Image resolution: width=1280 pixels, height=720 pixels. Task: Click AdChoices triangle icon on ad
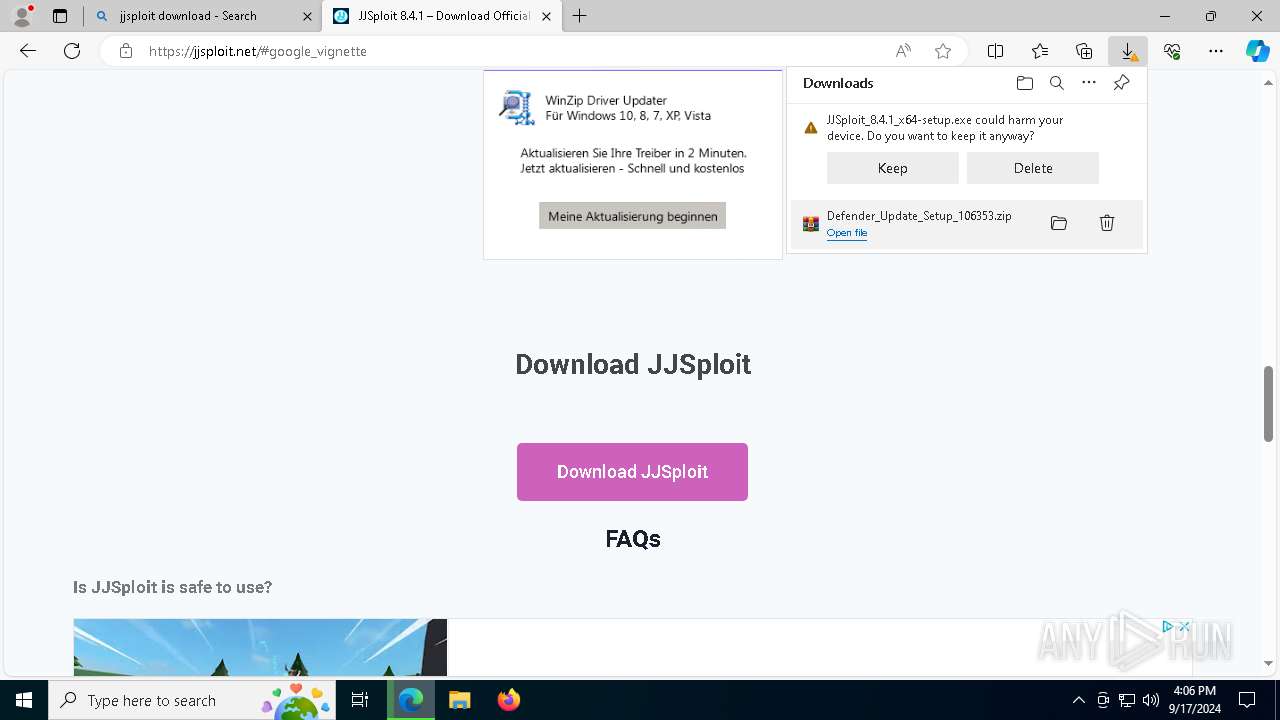coord(1167,627)
